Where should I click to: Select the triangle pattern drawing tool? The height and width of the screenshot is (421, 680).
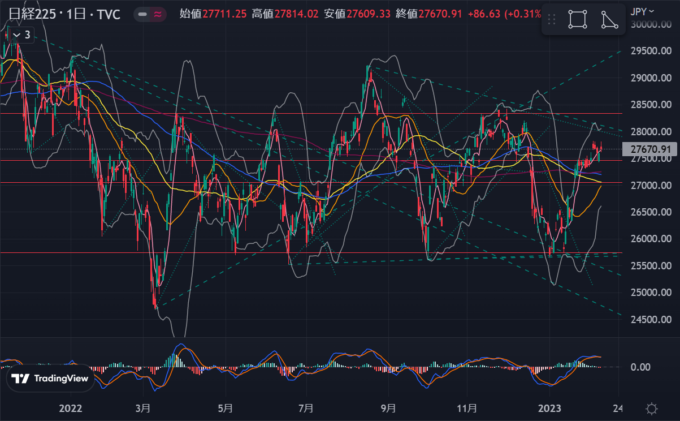609,20
